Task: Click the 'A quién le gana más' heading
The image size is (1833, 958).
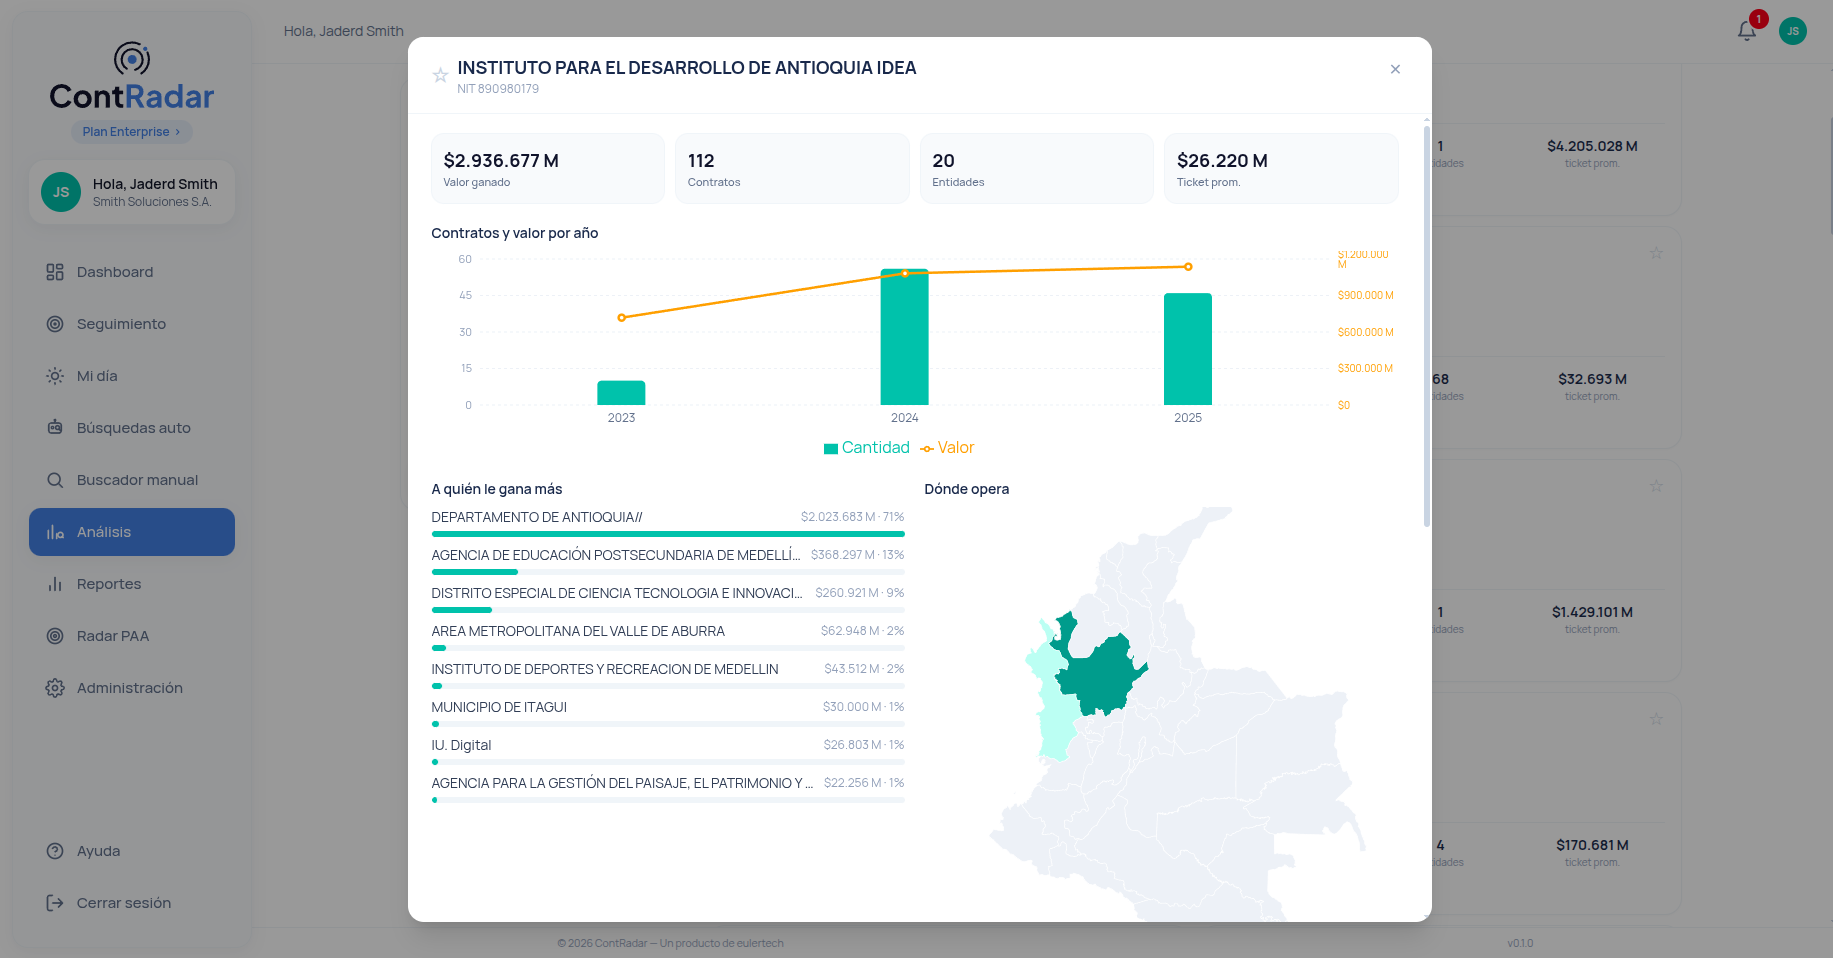Action: (x=497, y=489)
